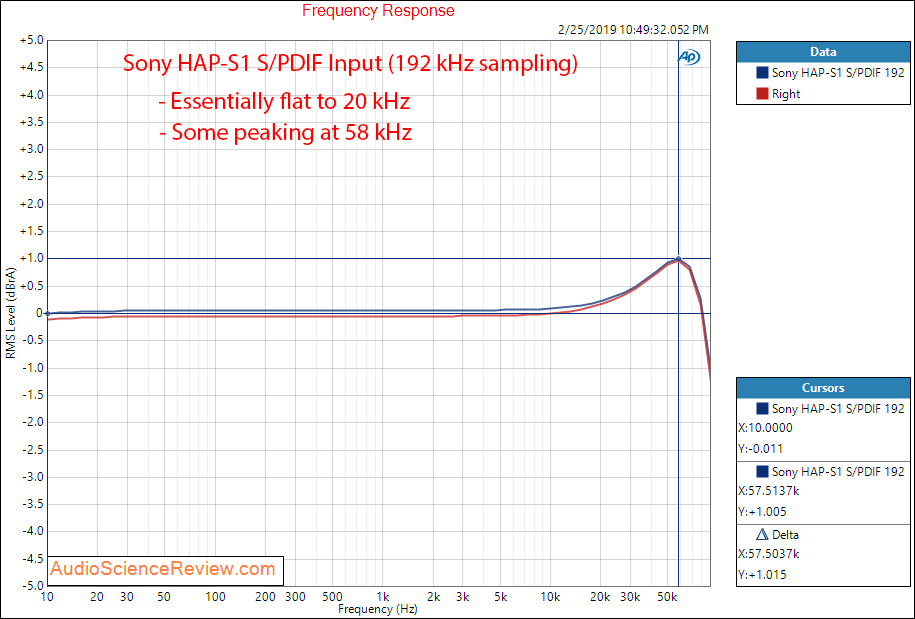
Task: Click the "Cursors" panel header
Action: [823, 388]
